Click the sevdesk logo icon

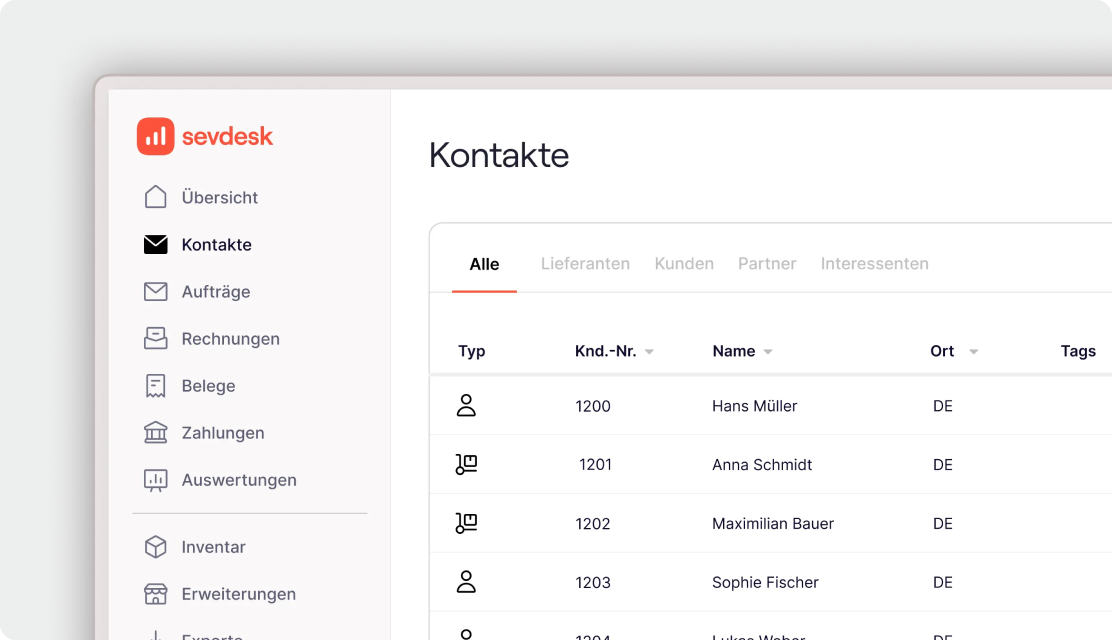pos(155,136)
